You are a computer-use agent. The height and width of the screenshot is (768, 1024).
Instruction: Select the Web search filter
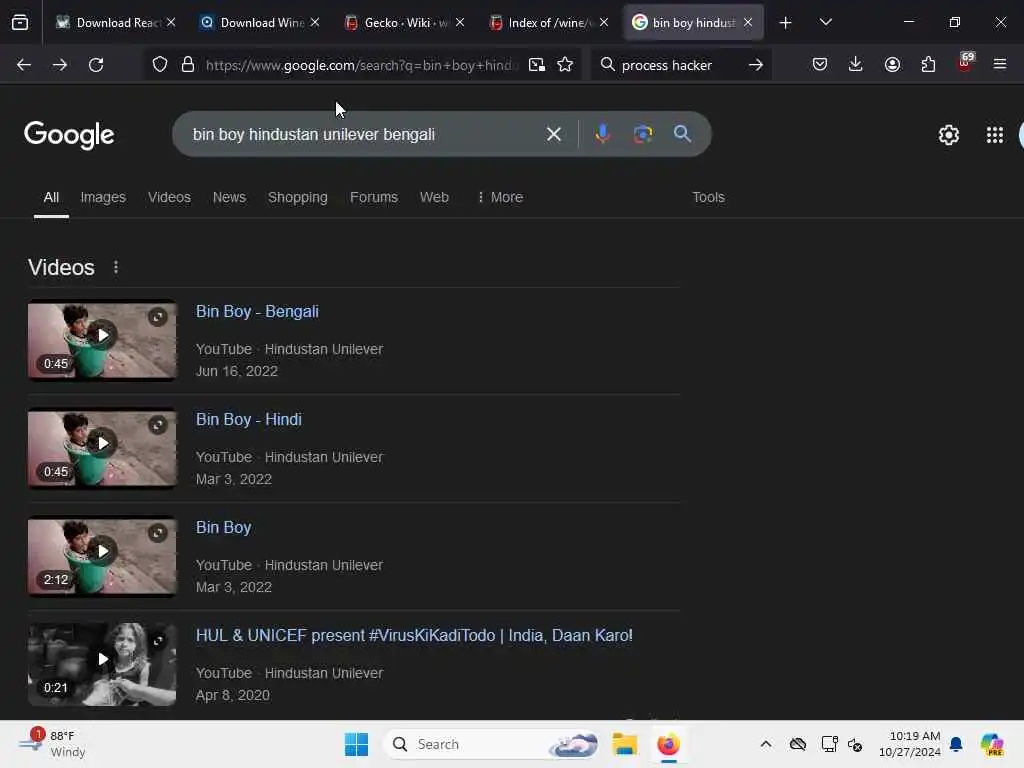point(434,197)
